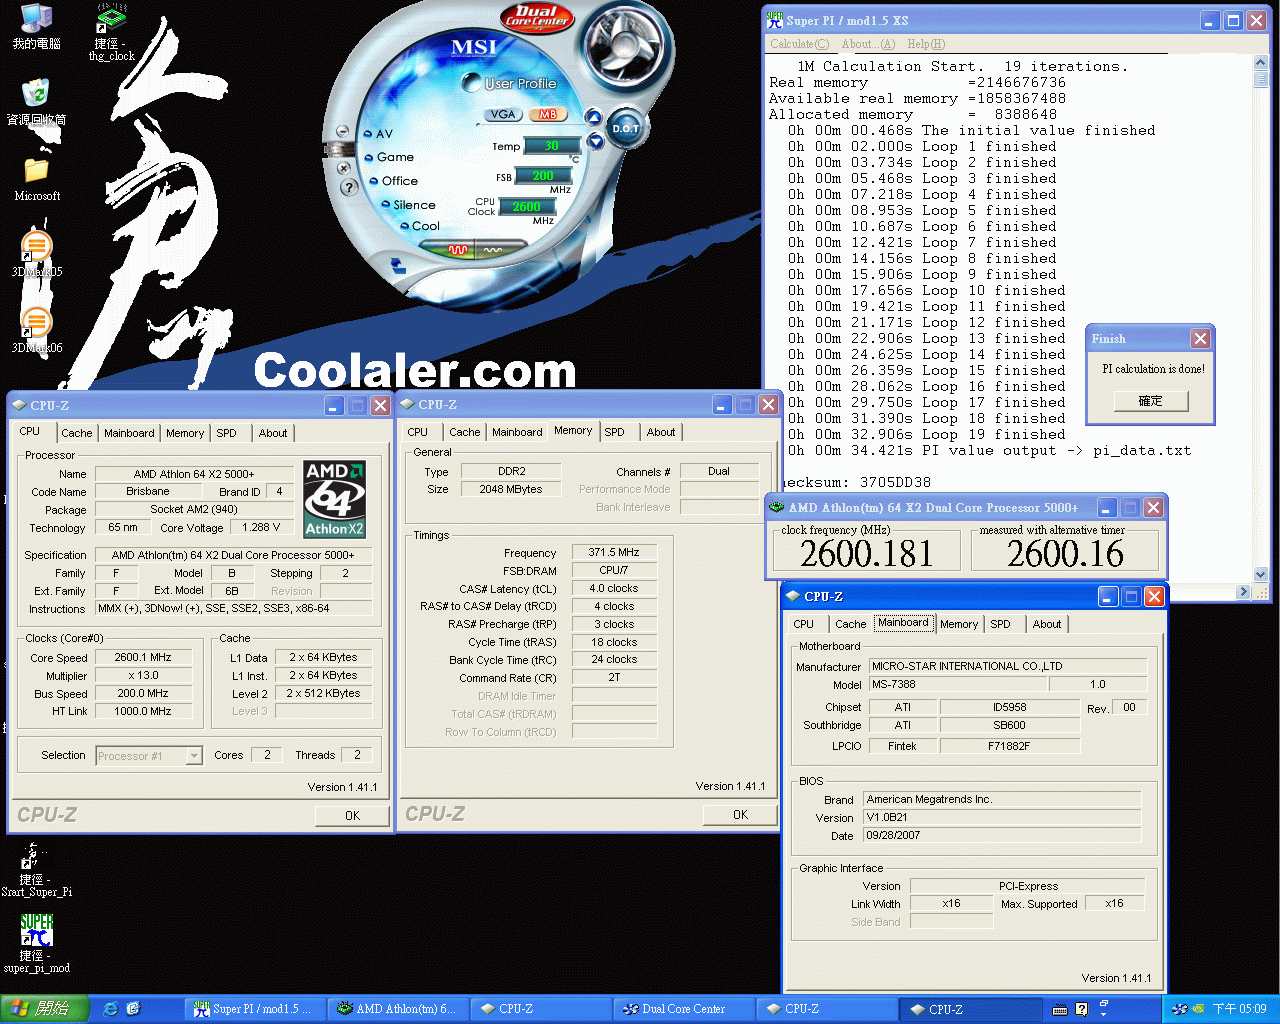Click OK in the CPU-Z CPU window
This screenshot has height=1024, width=1280.
pos(352,816)
